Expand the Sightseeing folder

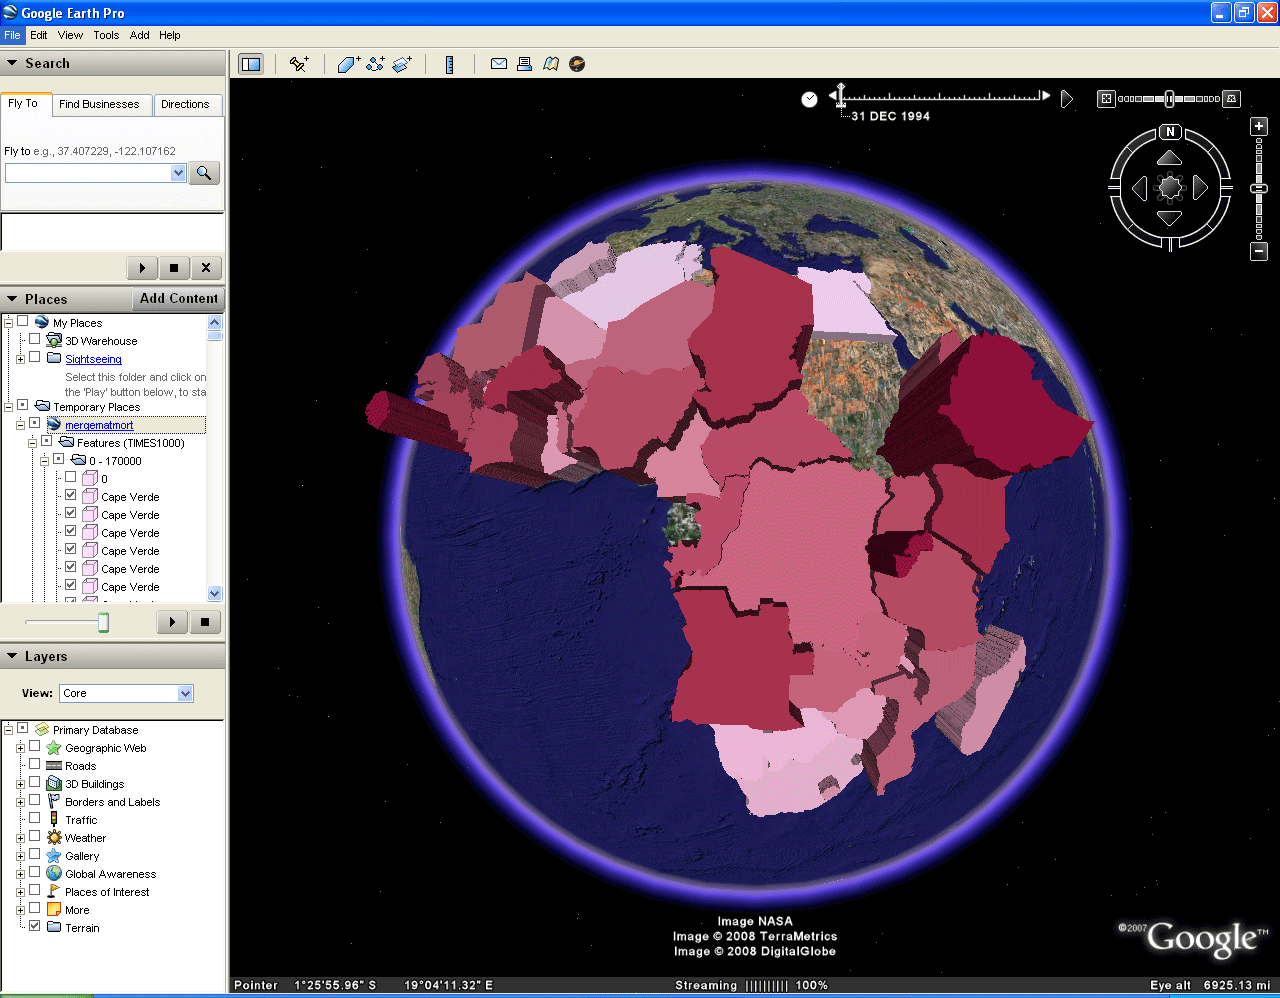20,359
